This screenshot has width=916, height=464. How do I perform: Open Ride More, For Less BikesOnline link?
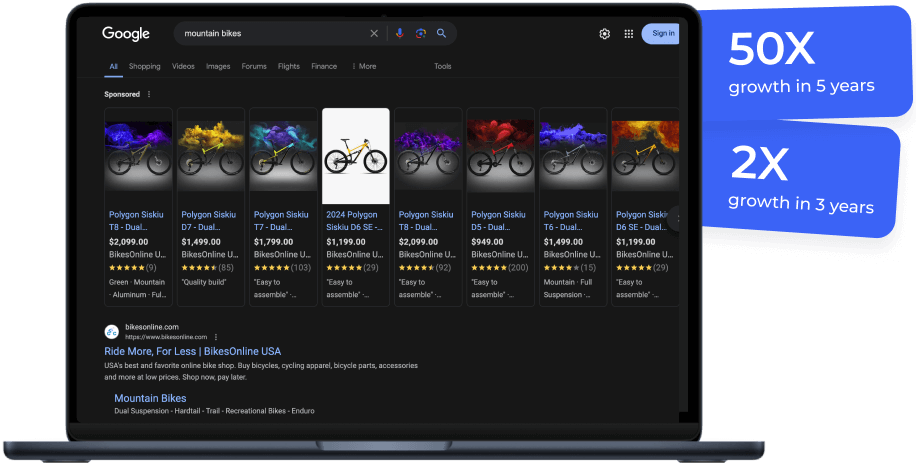192,352
